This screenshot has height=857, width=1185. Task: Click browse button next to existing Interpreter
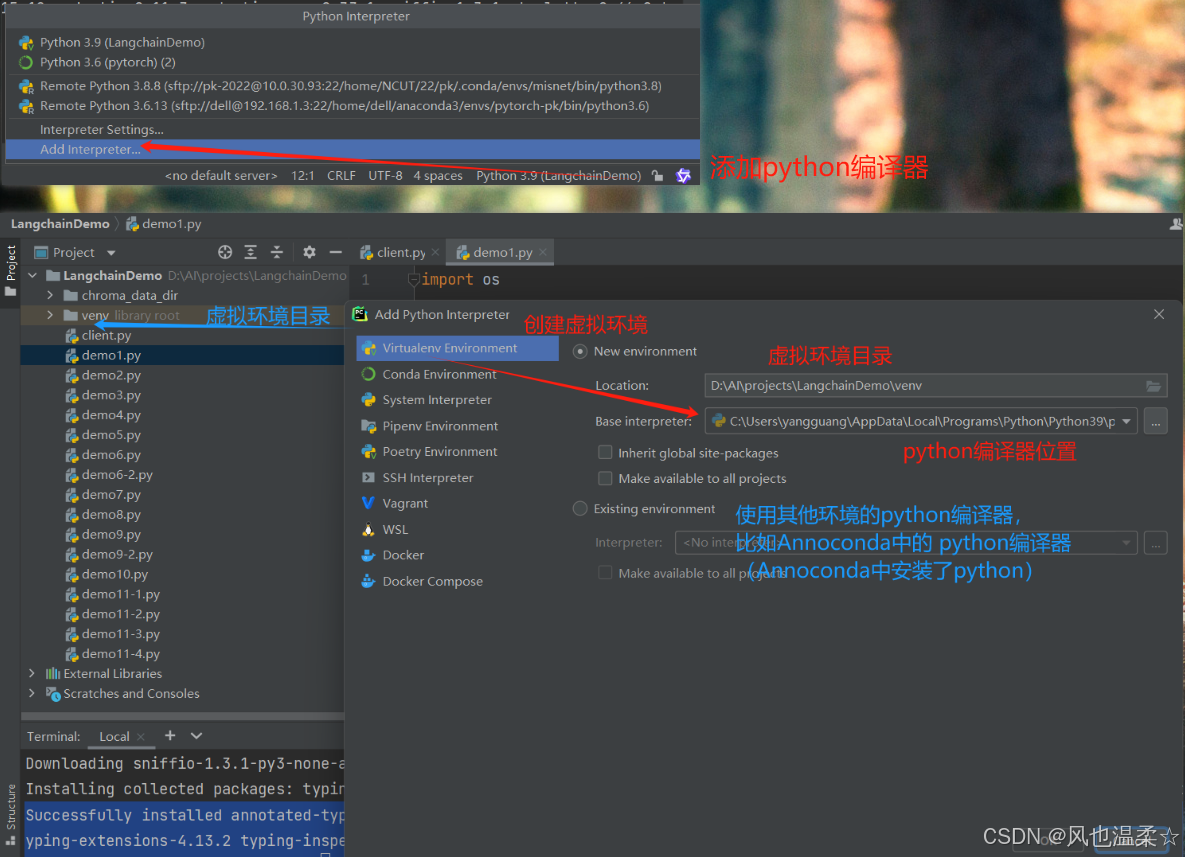[1156, 543]
